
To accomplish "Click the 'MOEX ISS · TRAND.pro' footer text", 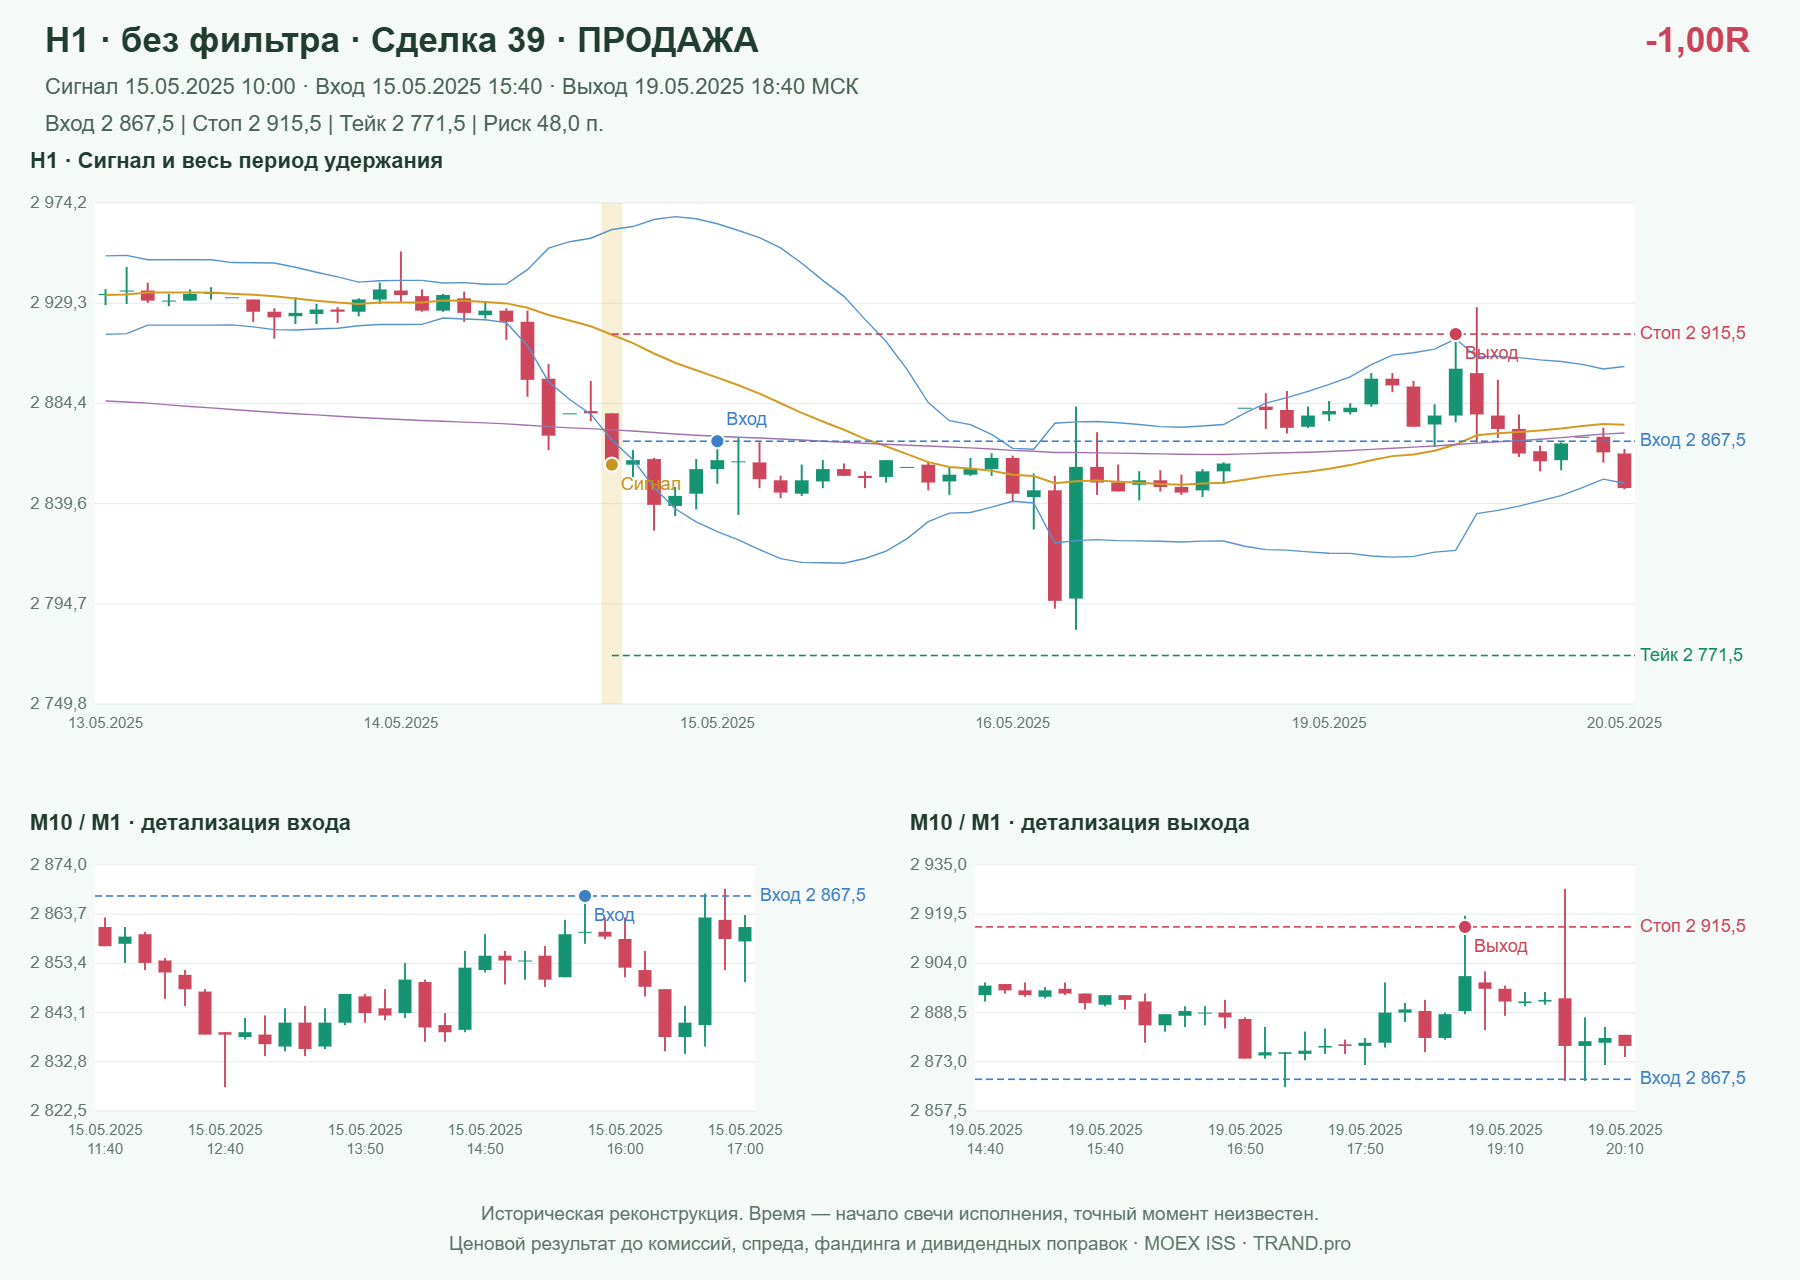I will tap(1247, 1244).
